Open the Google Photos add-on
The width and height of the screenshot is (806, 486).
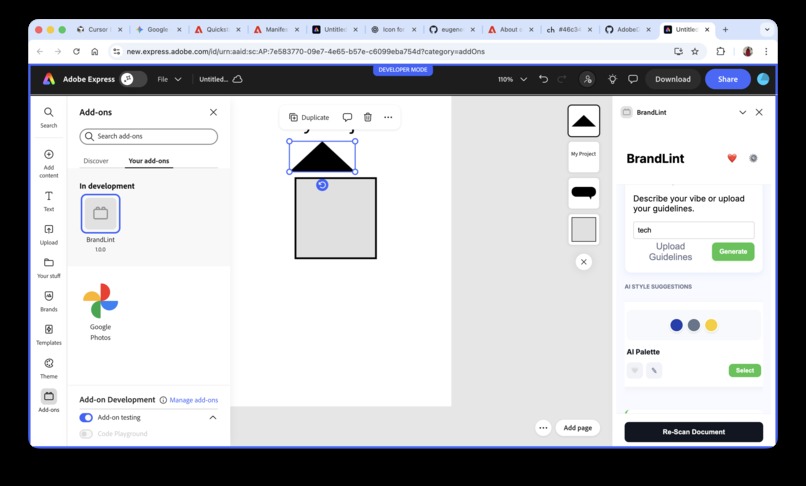[x=100, y=312]
